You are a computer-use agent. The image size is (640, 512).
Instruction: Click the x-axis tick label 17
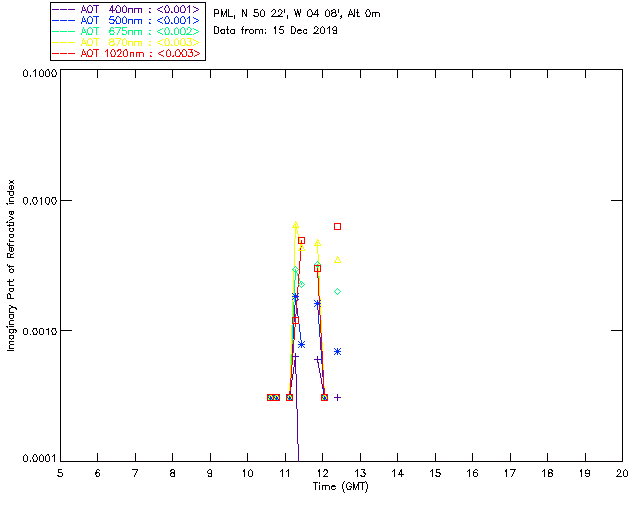[x=510, y=473]
